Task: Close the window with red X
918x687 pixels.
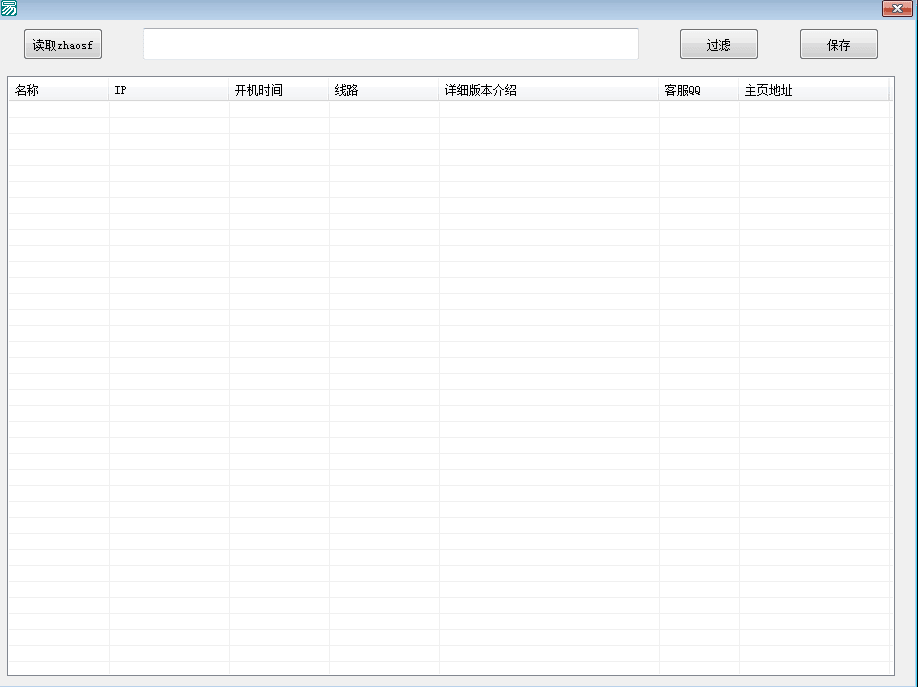Action: click(896, 9)
